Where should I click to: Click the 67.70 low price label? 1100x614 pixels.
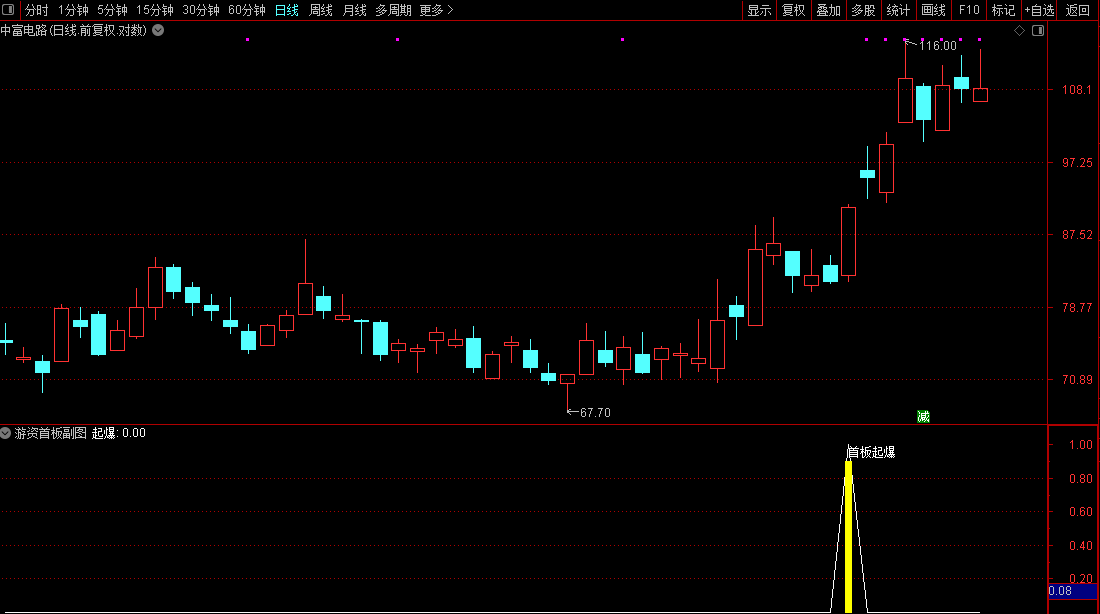coord(595,413)
